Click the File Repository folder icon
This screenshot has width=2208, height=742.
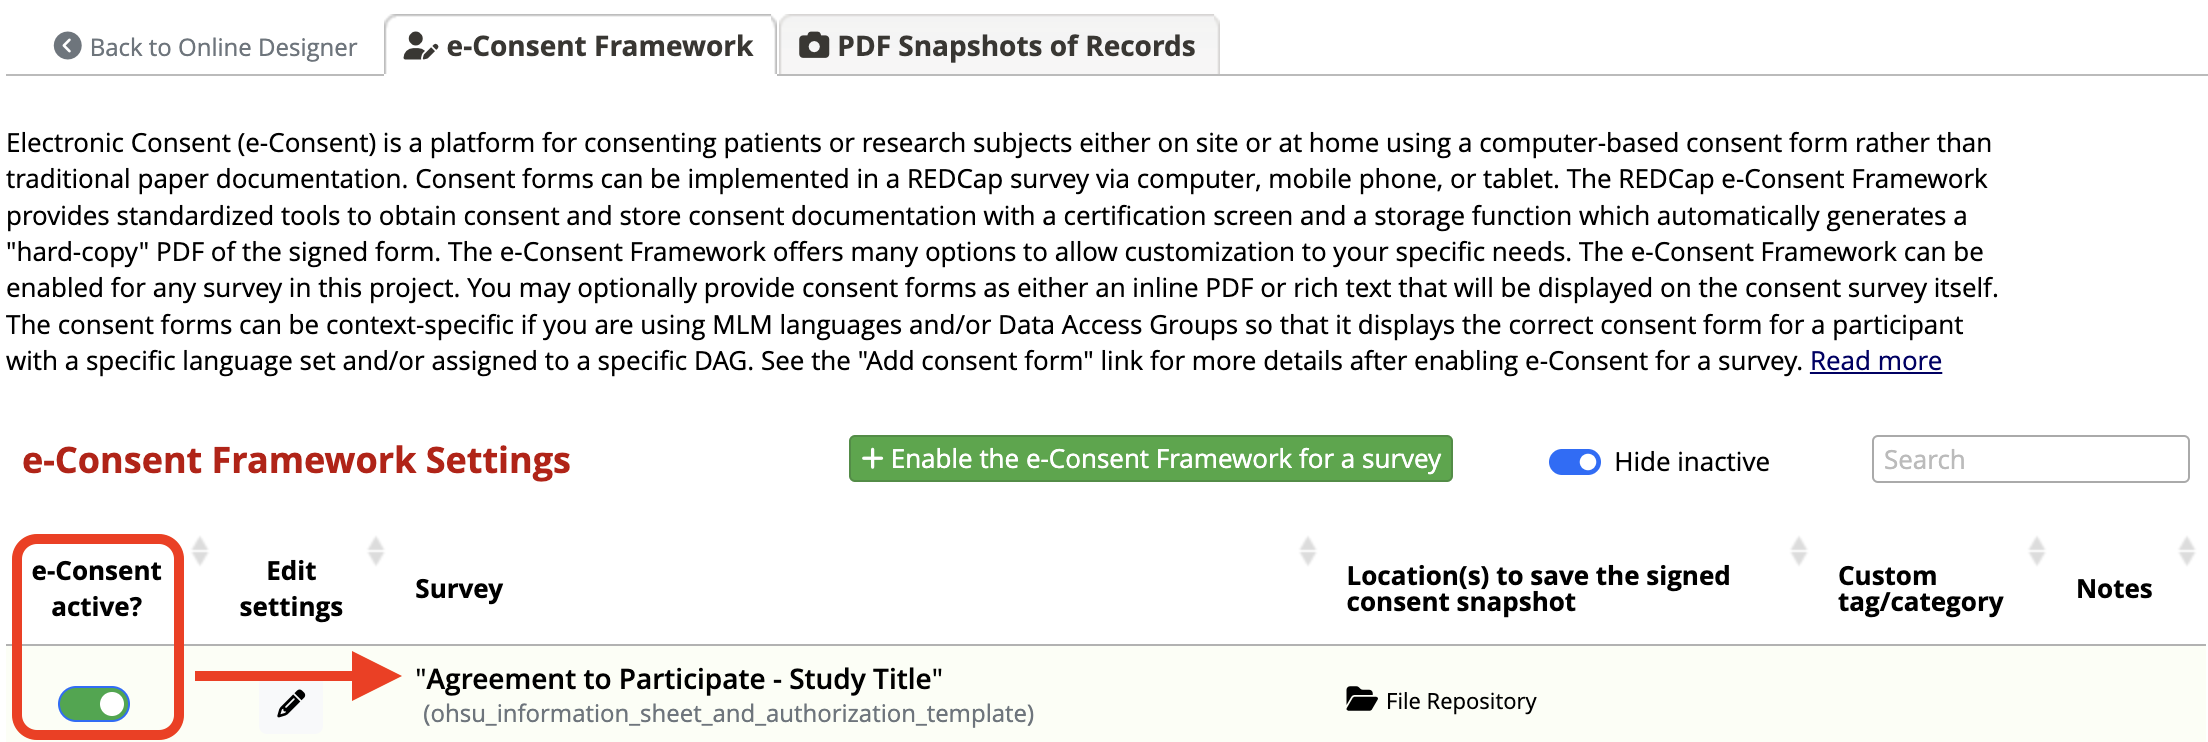tap(1361, 699)
